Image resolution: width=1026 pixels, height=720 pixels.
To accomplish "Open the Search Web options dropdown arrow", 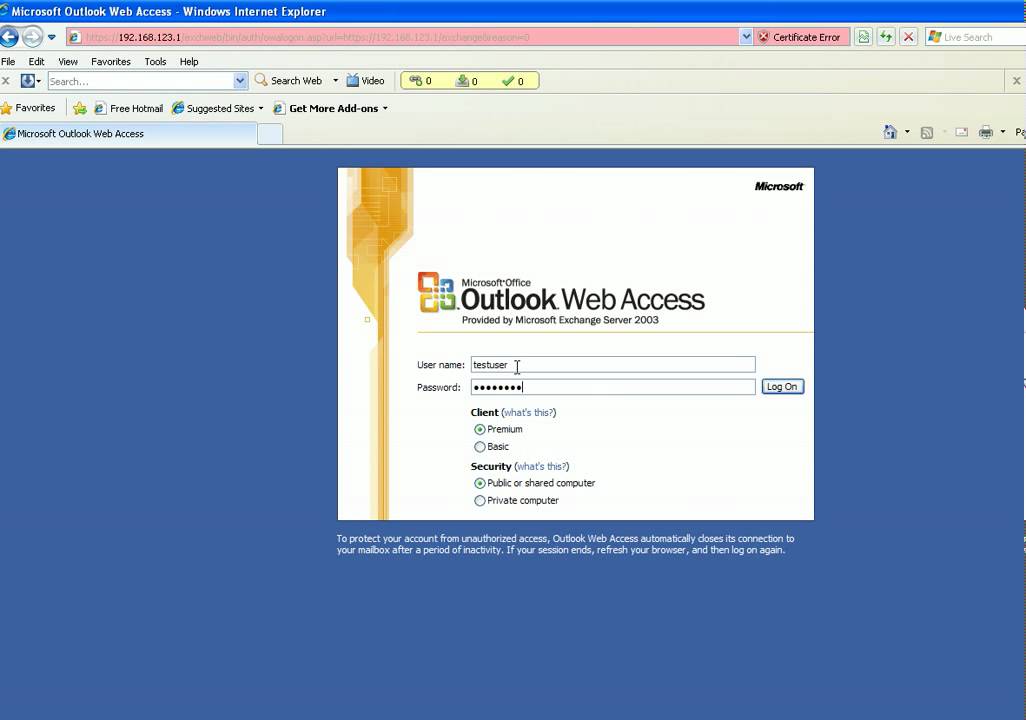I will pyautogui.click(x=336, y=81).
